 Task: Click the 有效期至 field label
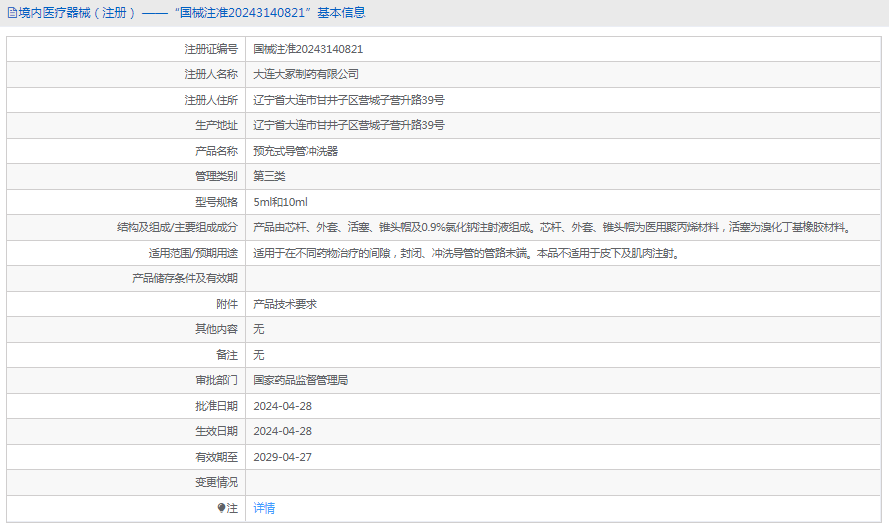pyautogui.click(x=217, y=457)
